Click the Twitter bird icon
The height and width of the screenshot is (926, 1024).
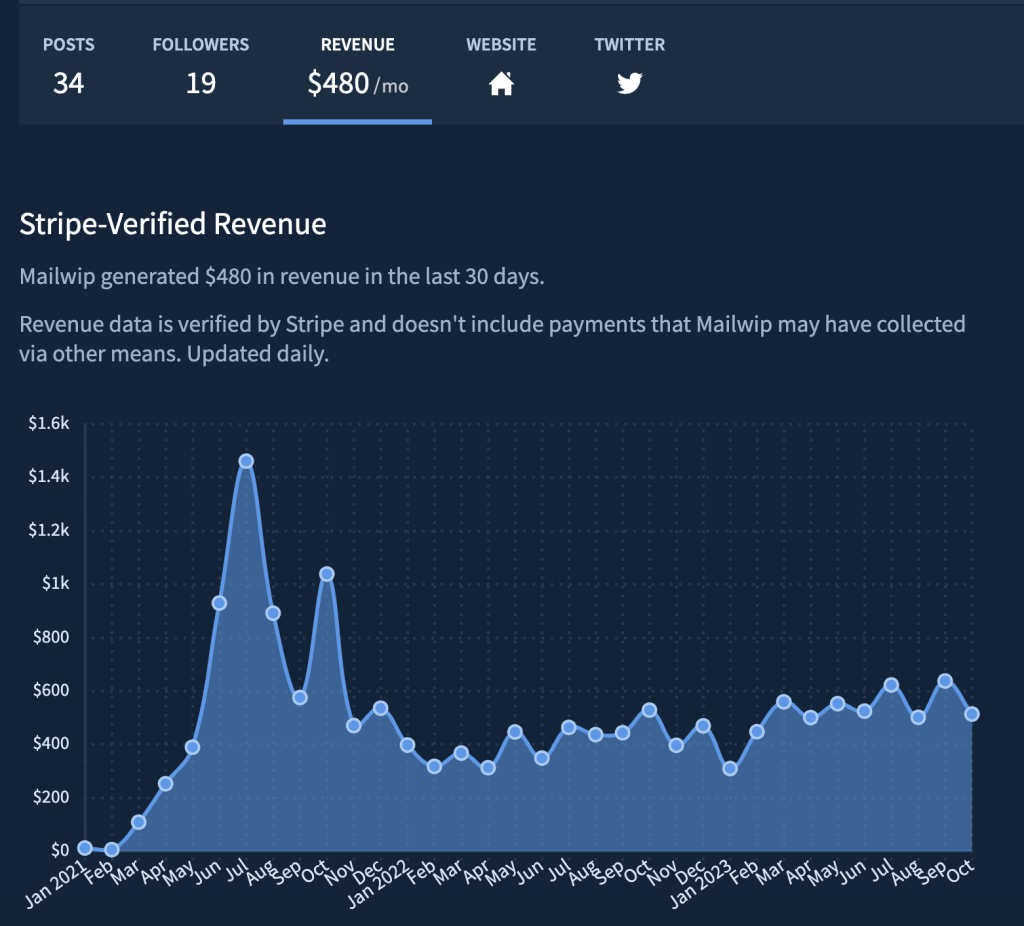click(x=629, y=84)
